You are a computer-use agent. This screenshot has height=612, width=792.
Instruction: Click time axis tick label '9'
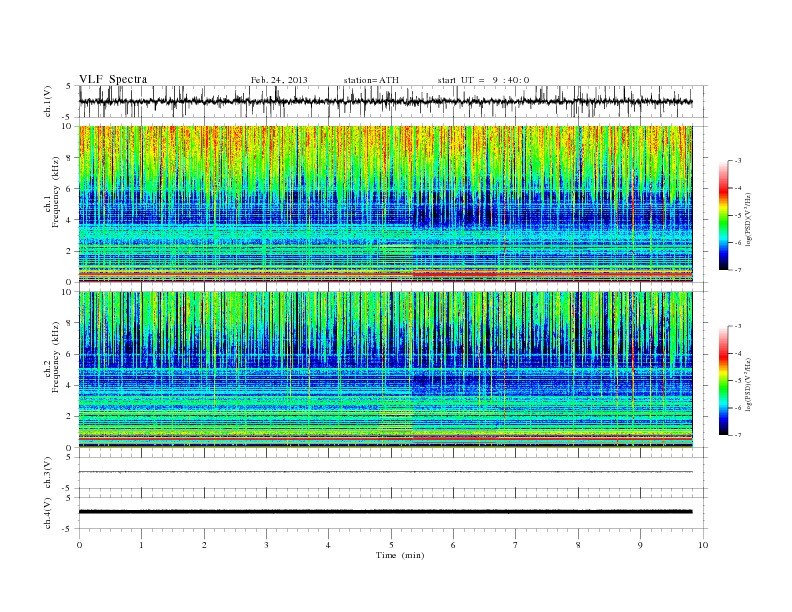point(640,545)
